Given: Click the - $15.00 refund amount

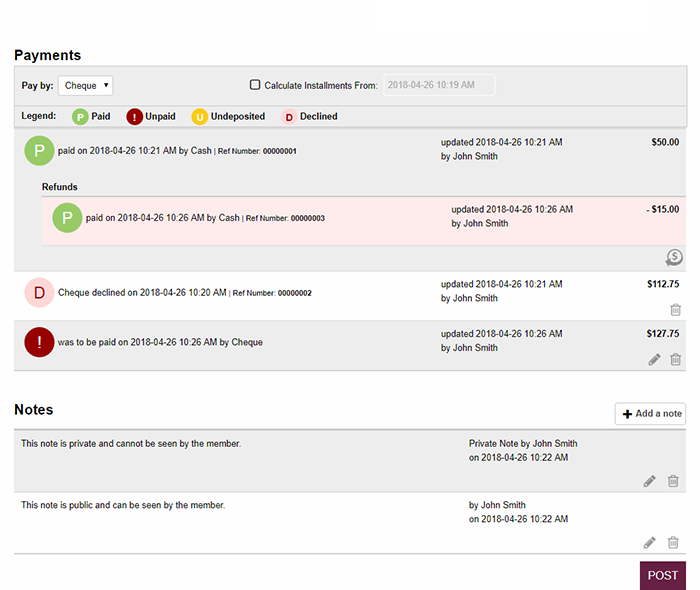Looking at the screenshot, I should 663,209.
